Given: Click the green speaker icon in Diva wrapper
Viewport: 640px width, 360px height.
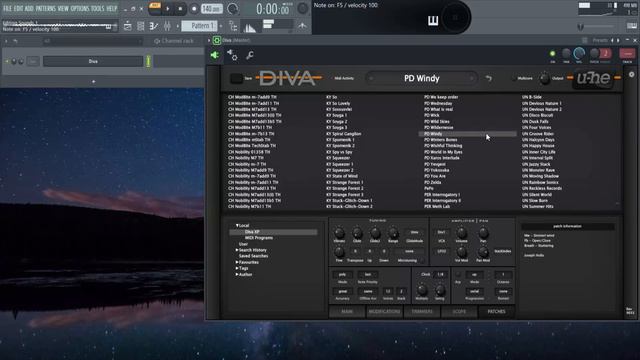Looking at the screenshot, I should tap(215, 55).
